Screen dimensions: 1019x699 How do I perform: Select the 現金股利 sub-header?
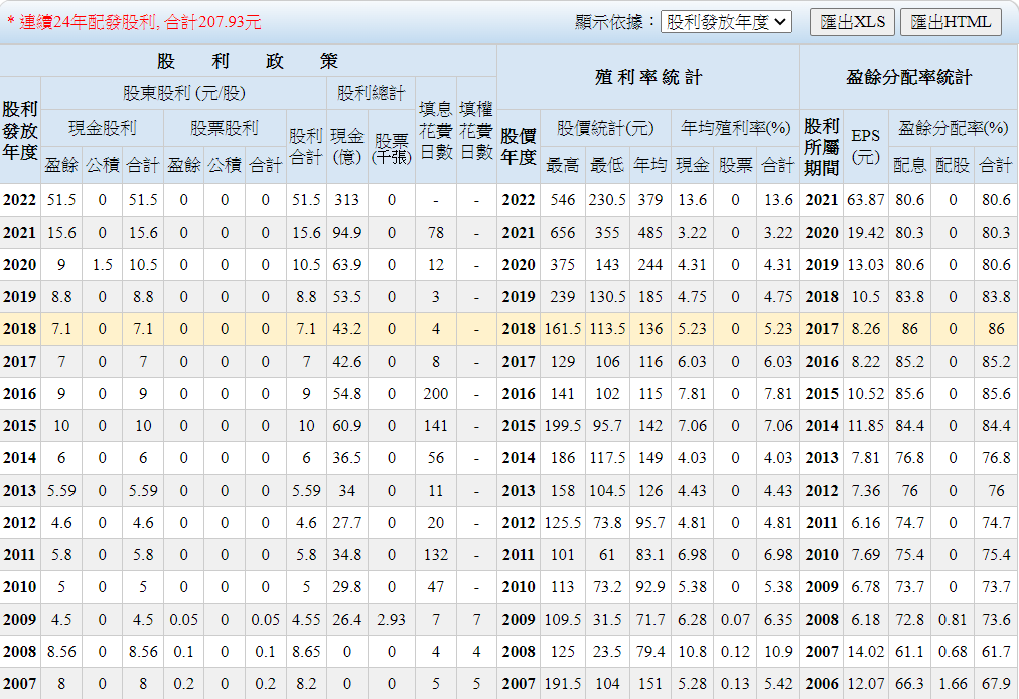(101, 128)
